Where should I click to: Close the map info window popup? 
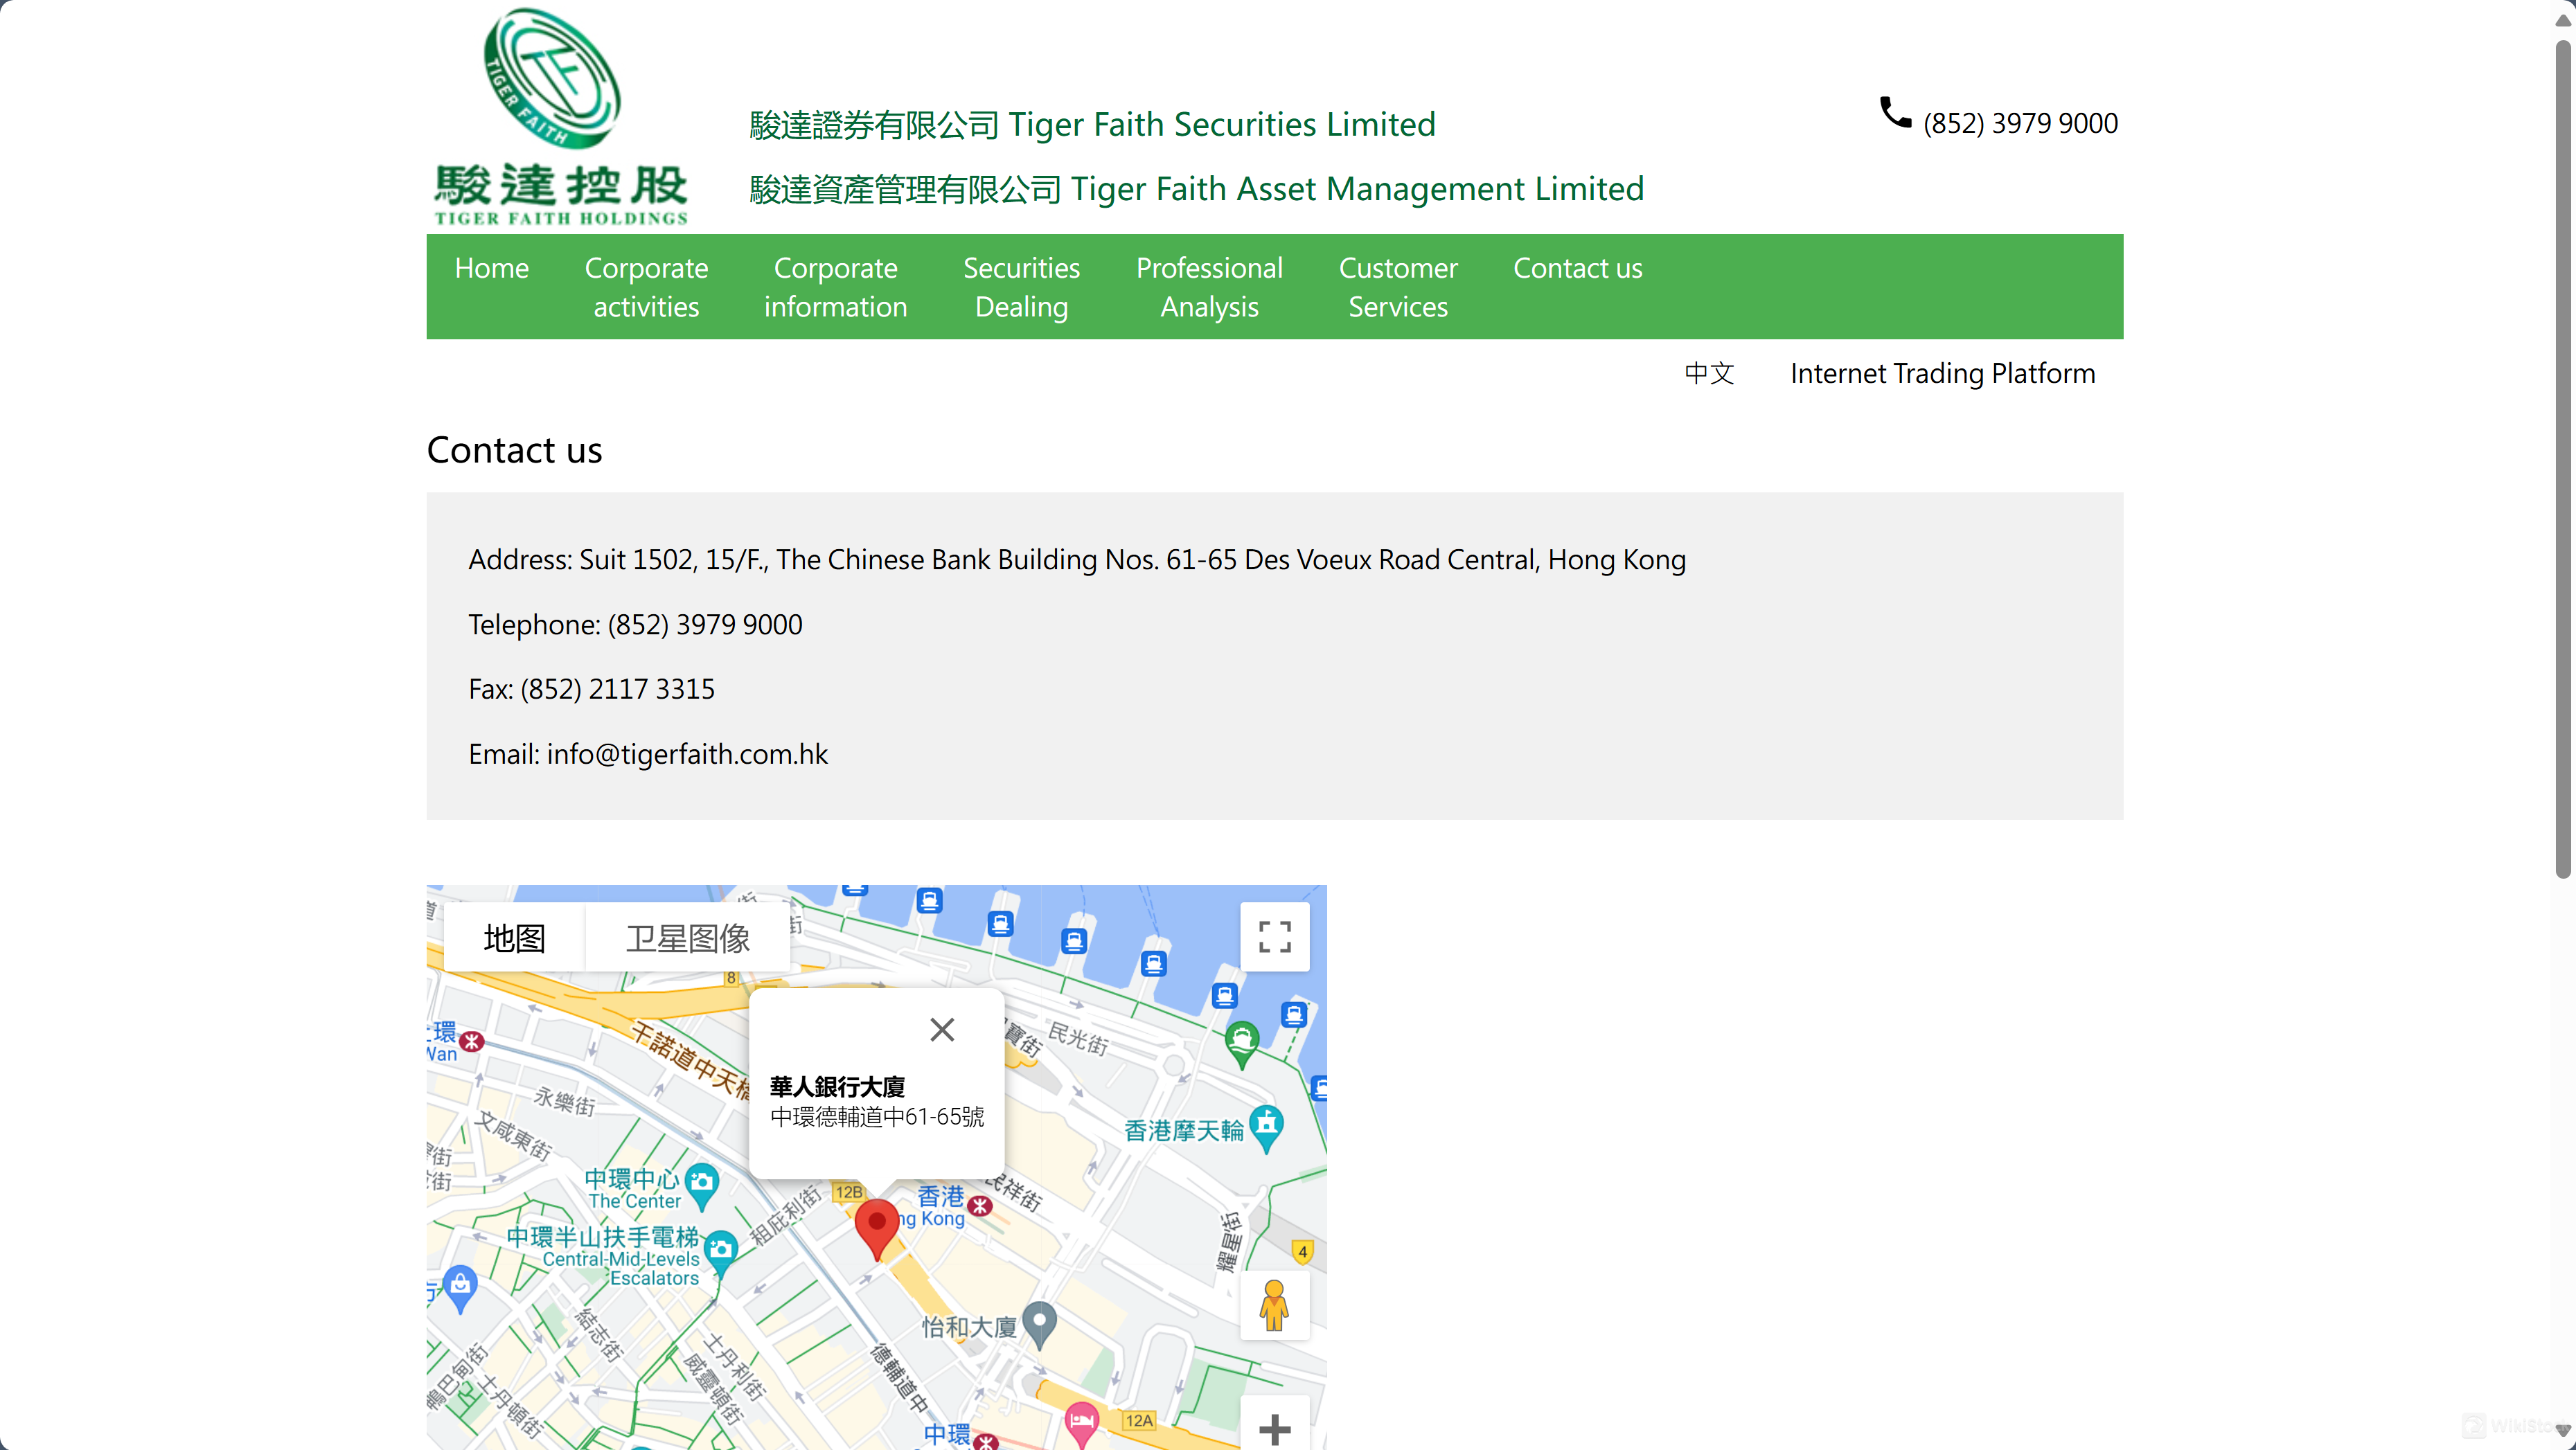(x=941, y=1029)
